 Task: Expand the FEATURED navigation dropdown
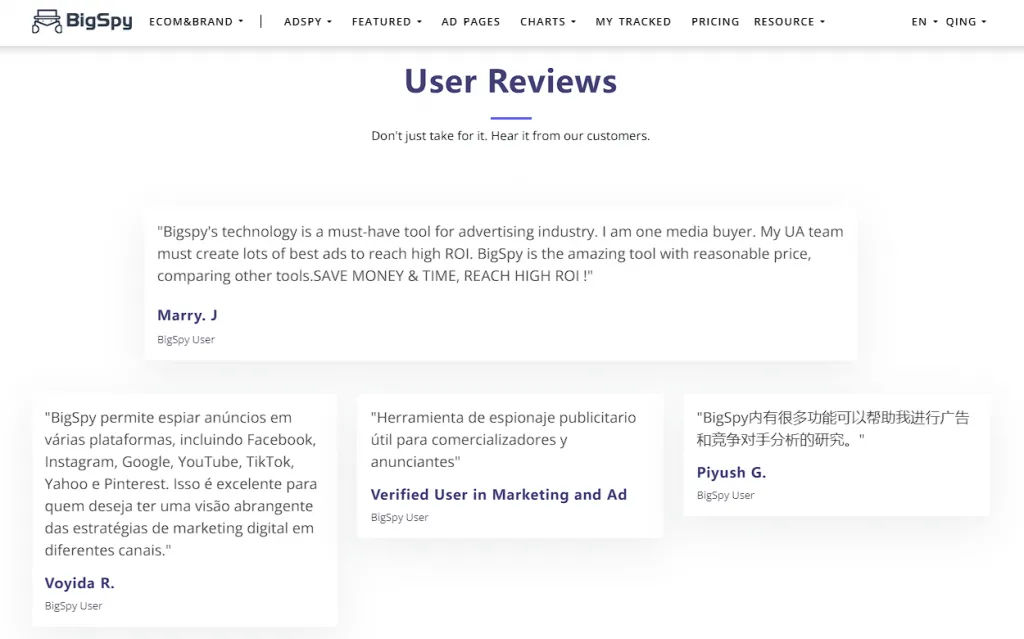click(386, 22)
